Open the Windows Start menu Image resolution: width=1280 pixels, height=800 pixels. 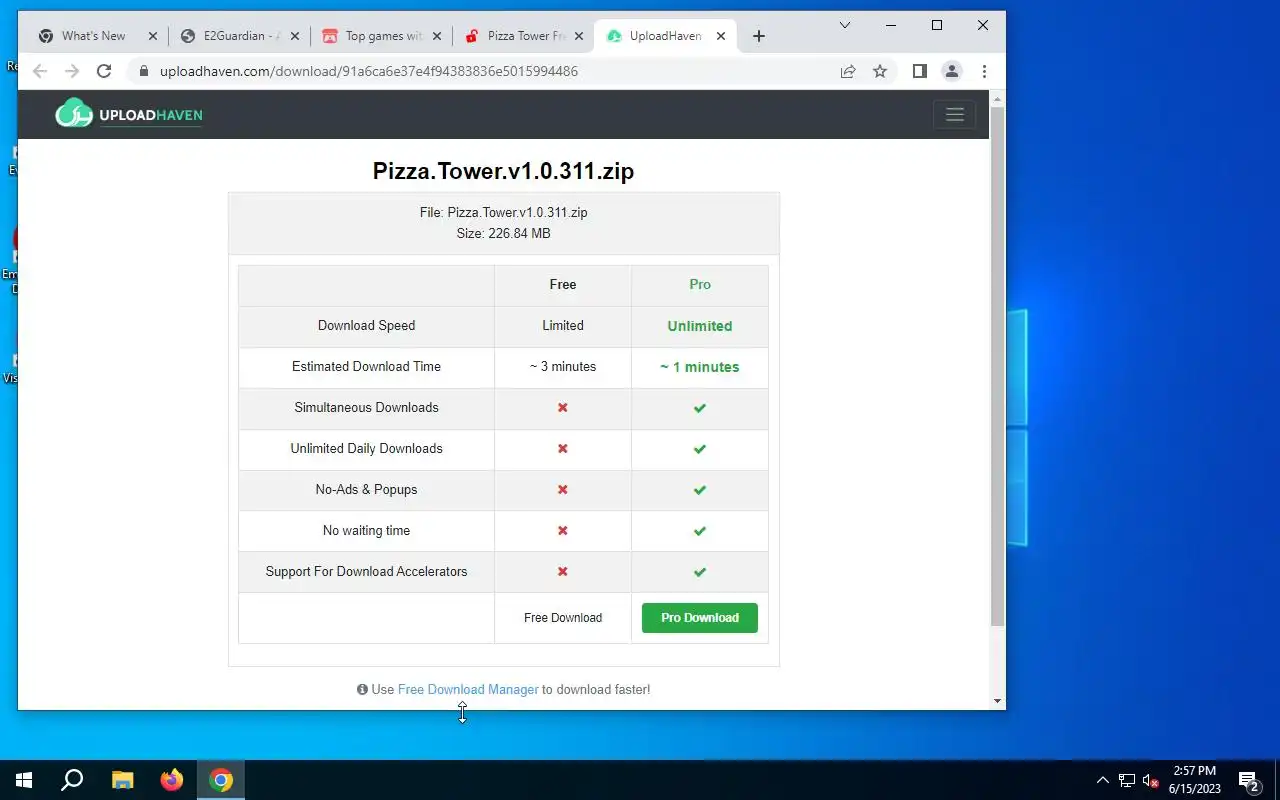[24, 780]
